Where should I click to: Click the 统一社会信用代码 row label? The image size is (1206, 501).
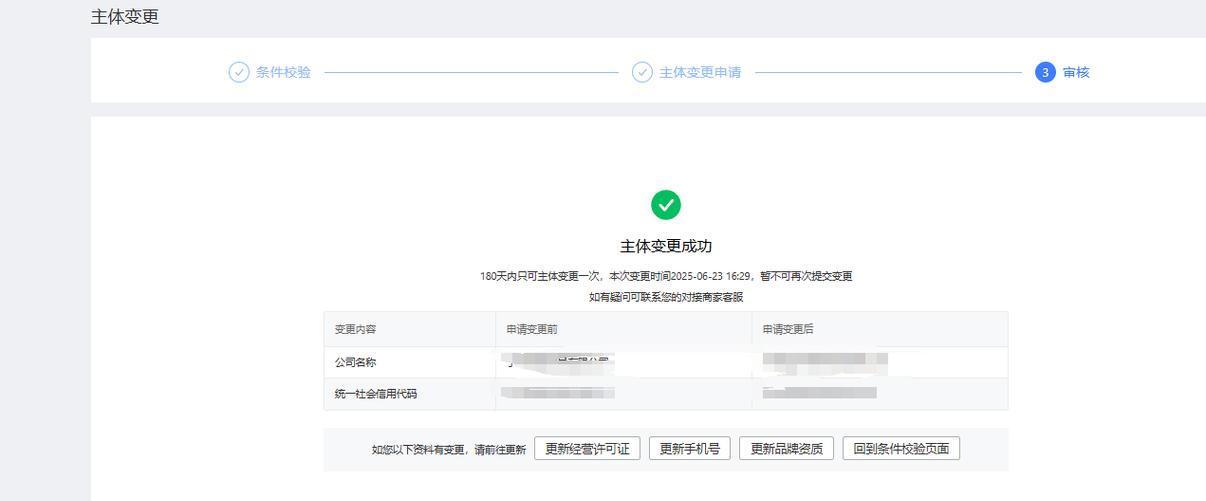coord(376,394)
